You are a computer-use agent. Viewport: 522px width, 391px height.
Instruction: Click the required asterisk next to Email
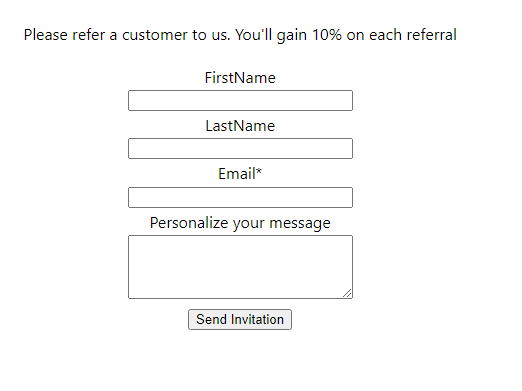(259, 171)
